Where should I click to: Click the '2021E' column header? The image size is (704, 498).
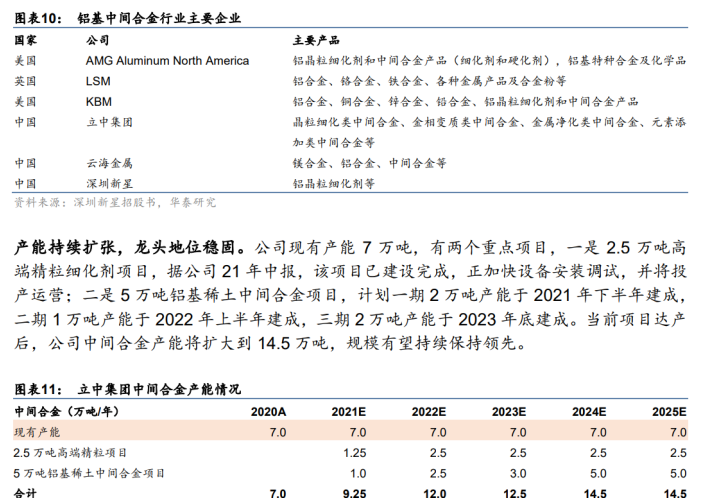coord(349,412)
